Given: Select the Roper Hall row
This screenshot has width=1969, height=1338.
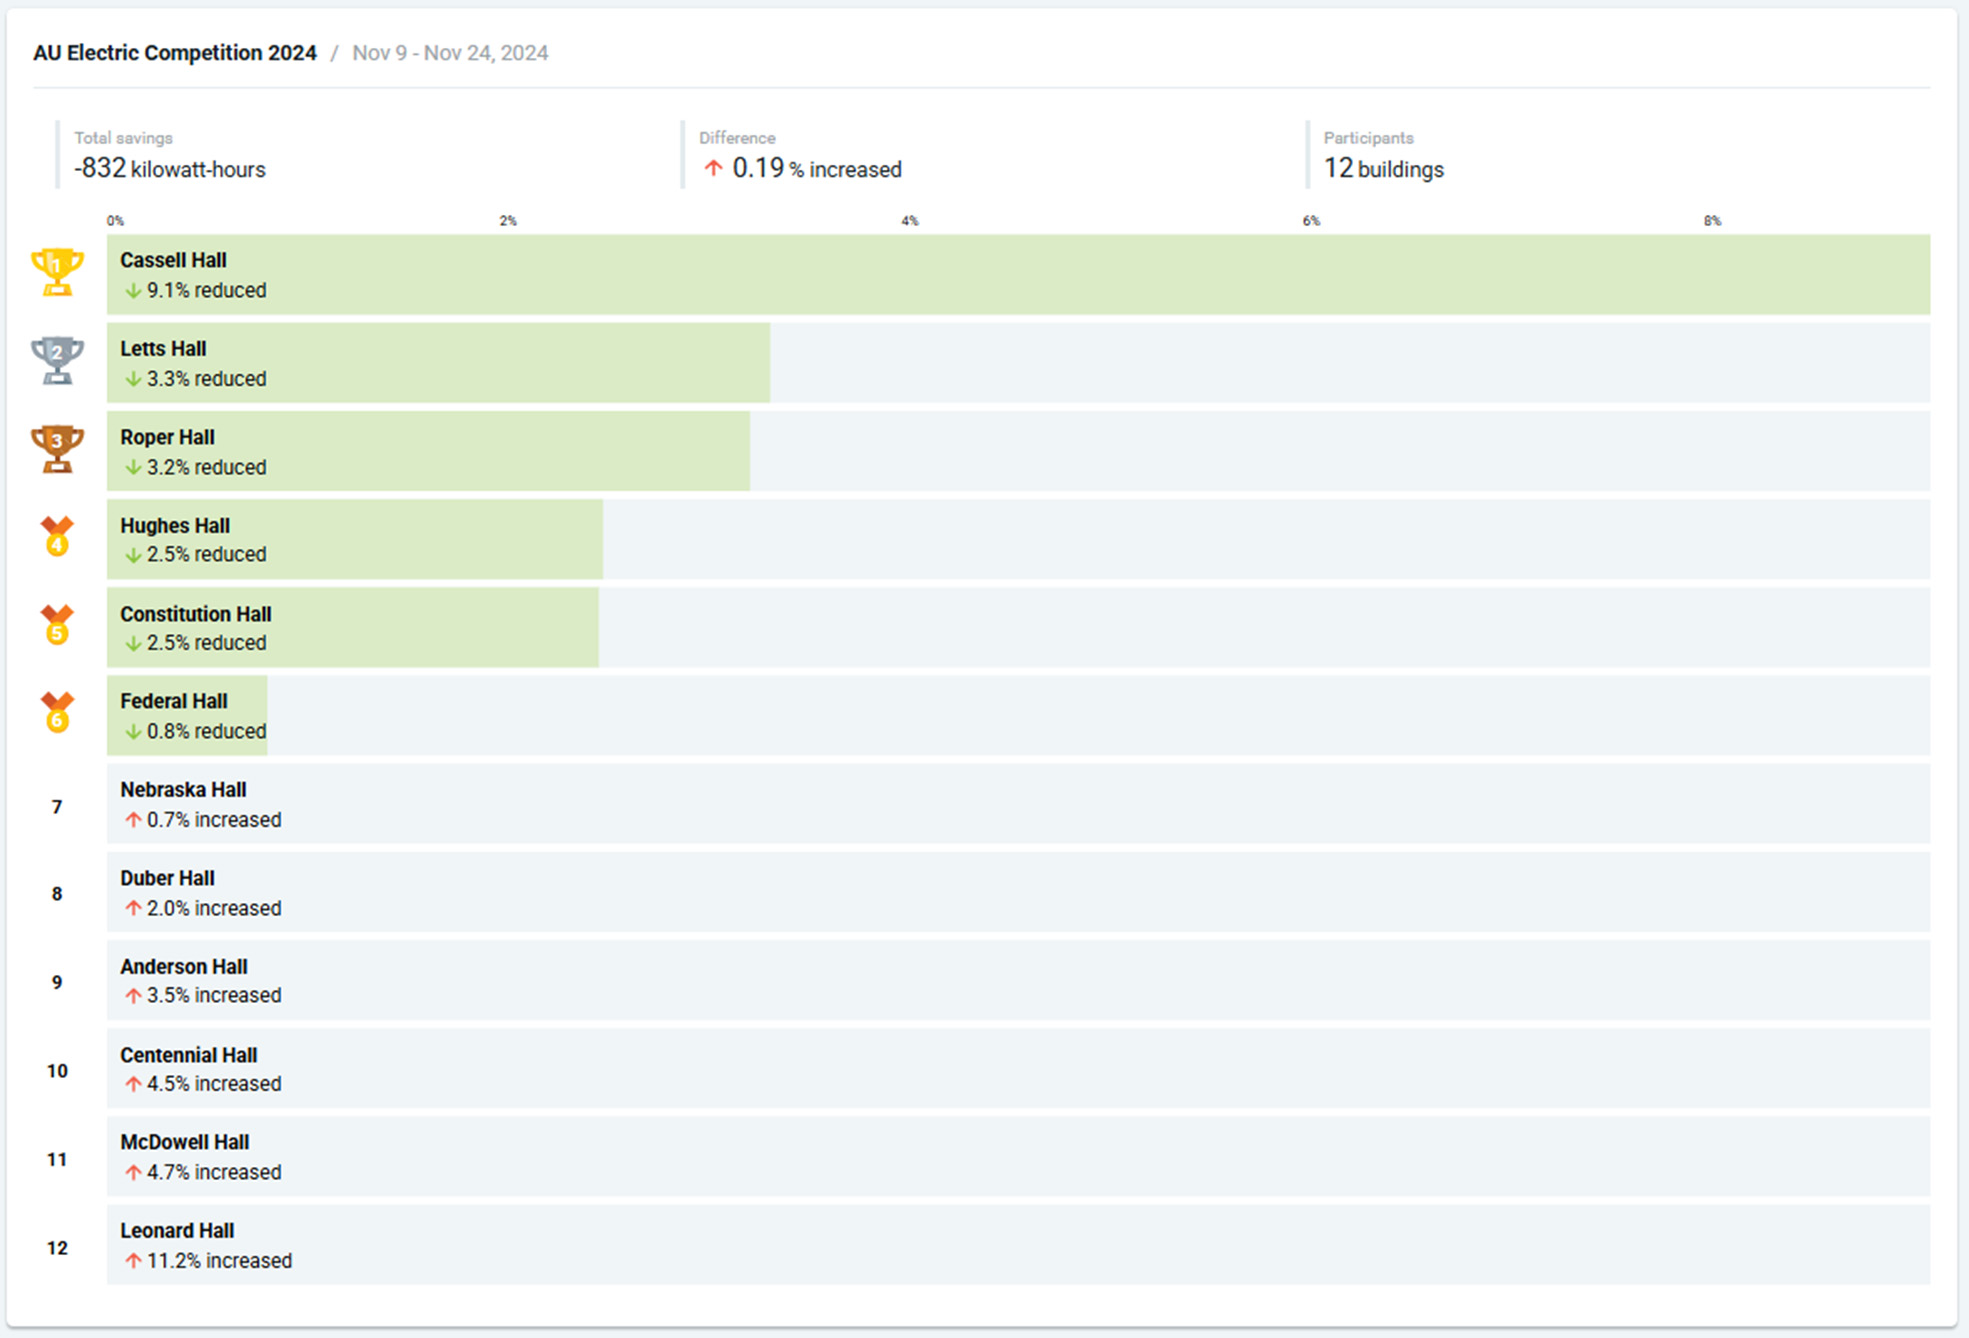Looking at the screenshot, I should [x=1018, y=451].
